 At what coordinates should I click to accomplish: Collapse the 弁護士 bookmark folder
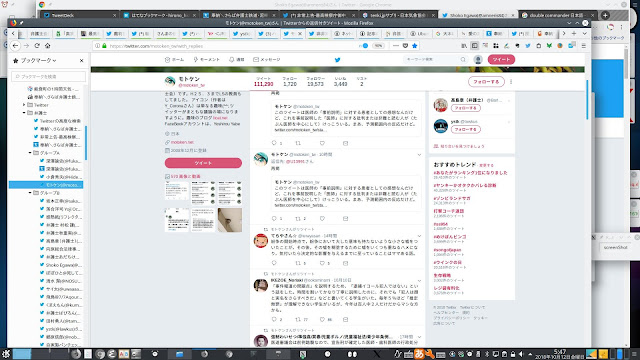24,113
